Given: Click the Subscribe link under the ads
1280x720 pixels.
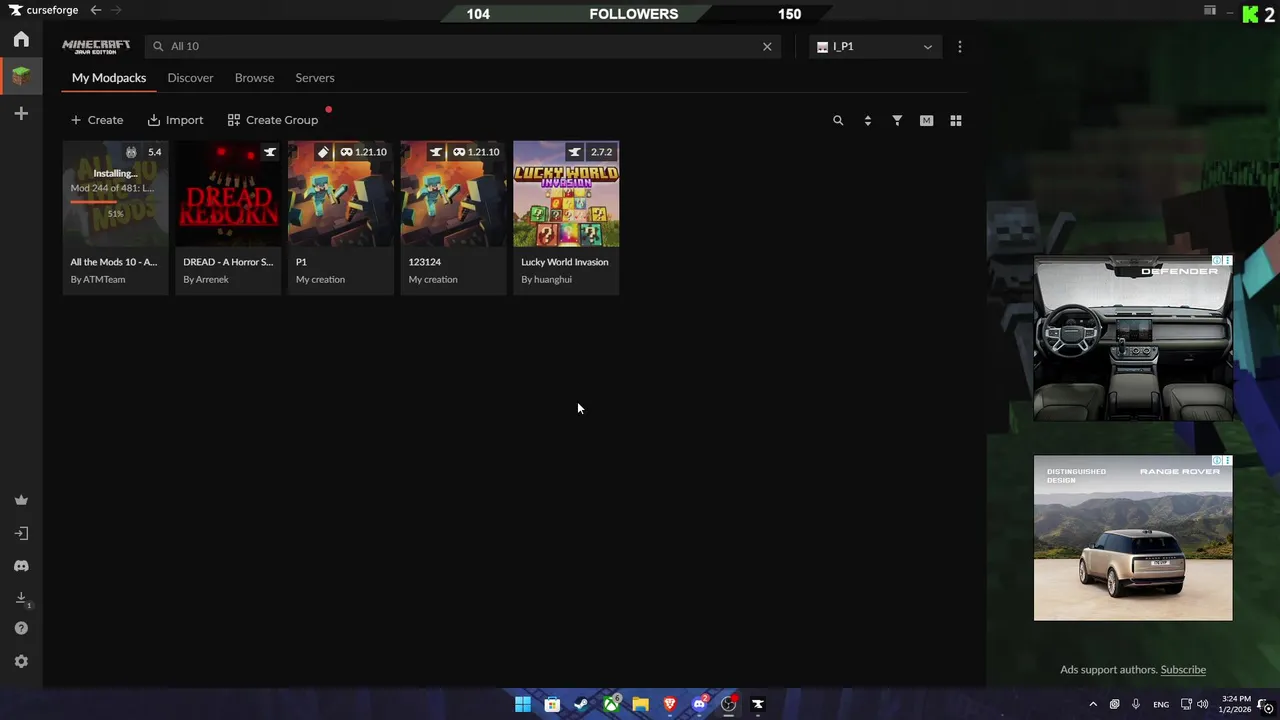Looking at the screenshot, I should (x=1183, y=670).
